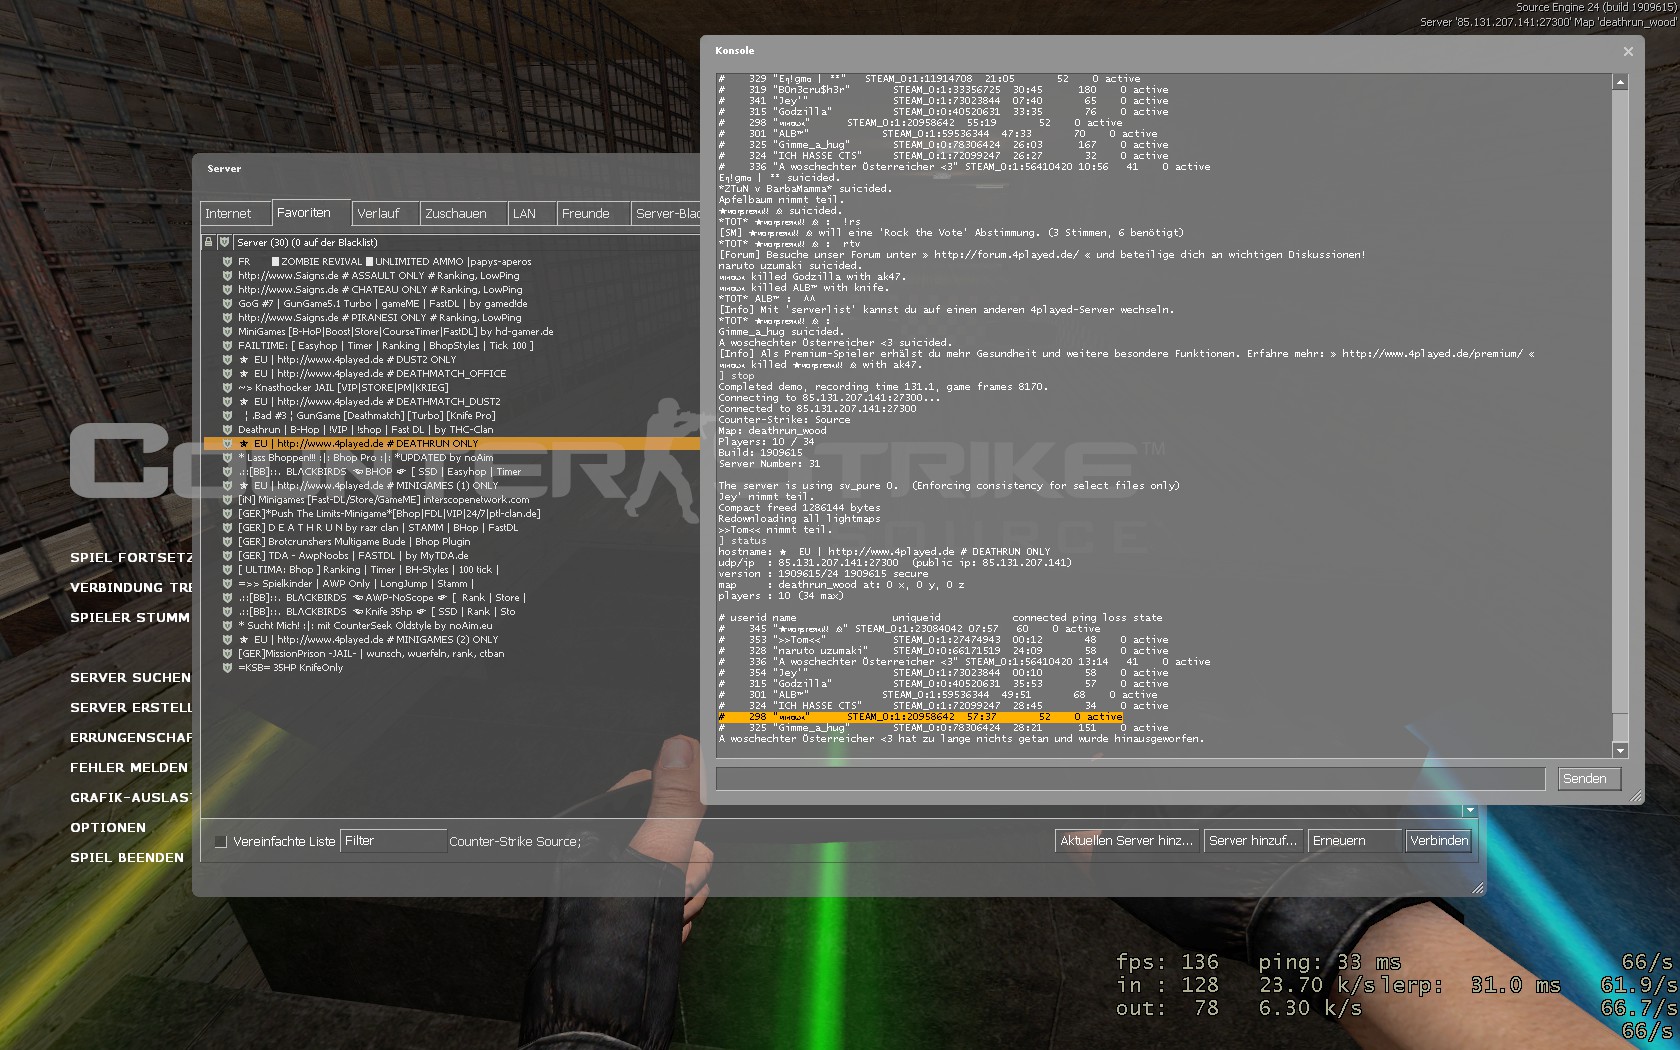
Task: Select the MissionPrison -JAIL- server row
Action: (451, 653)
